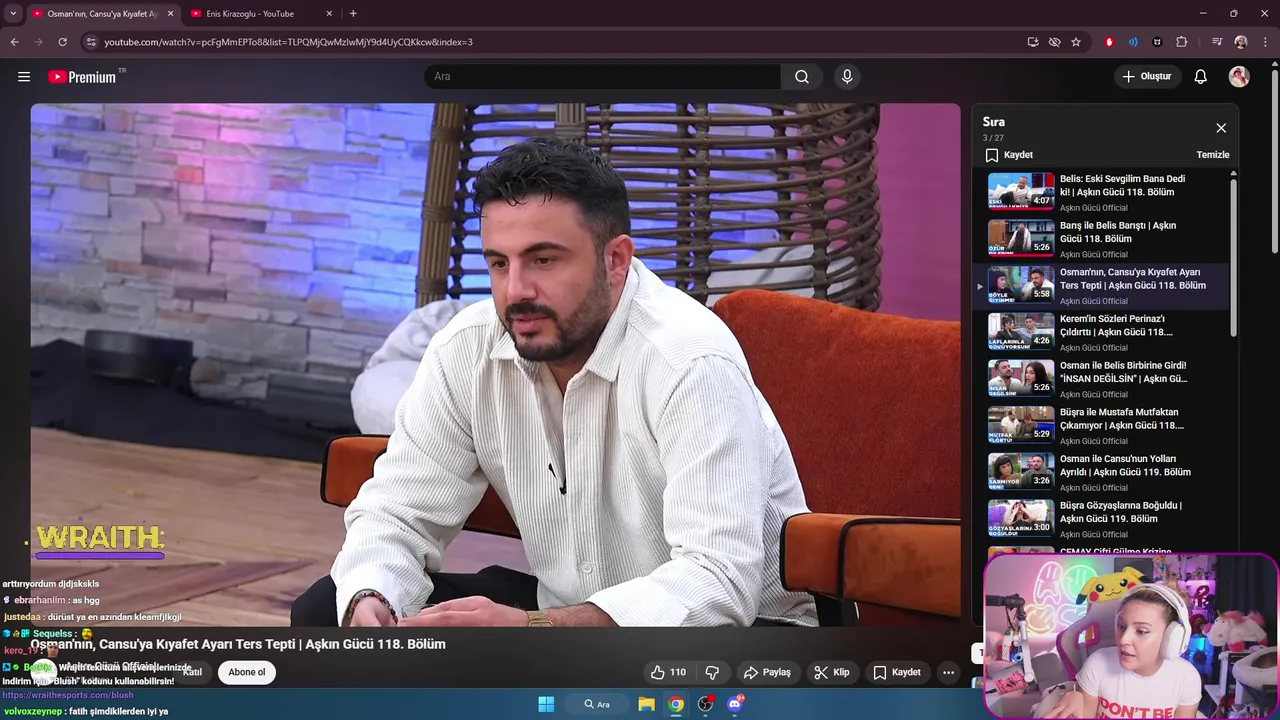Open File Explorer from taskbar
The image size is (1280, 720).
[x=646, y=704]
